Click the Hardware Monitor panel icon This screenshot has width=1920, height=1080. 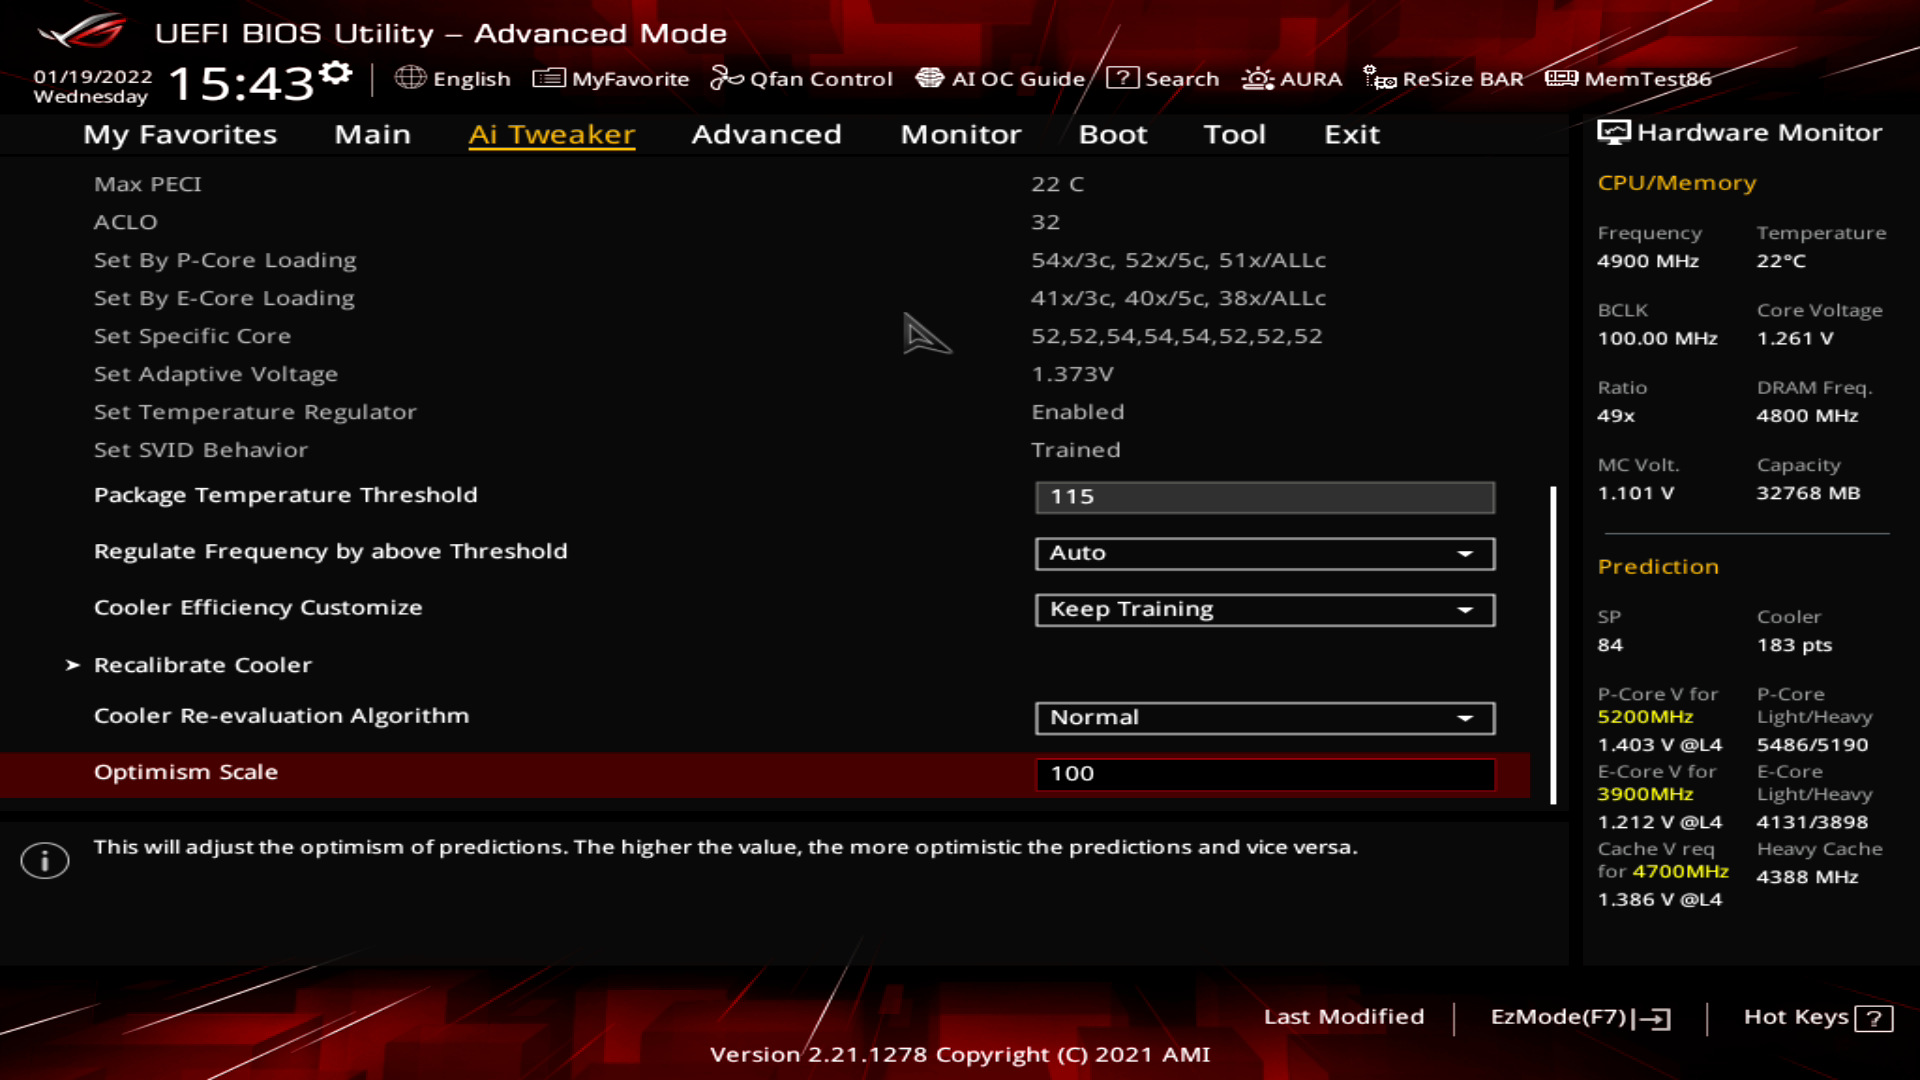click(1612, 131)
